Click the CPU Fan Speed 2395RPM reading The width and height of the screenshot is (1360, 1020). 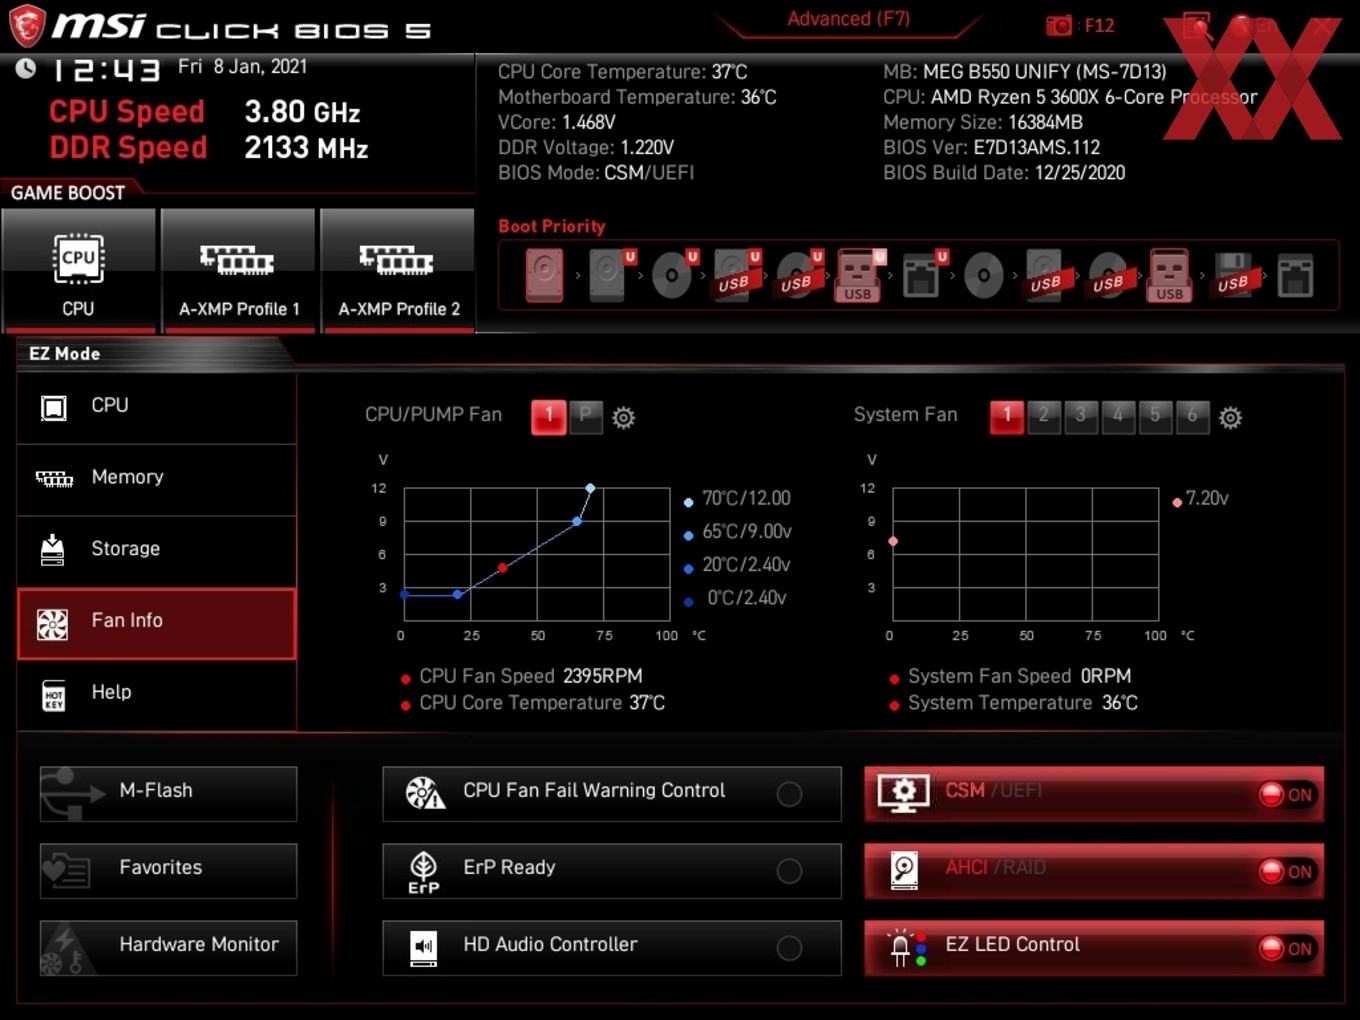[x=531, y=676]
